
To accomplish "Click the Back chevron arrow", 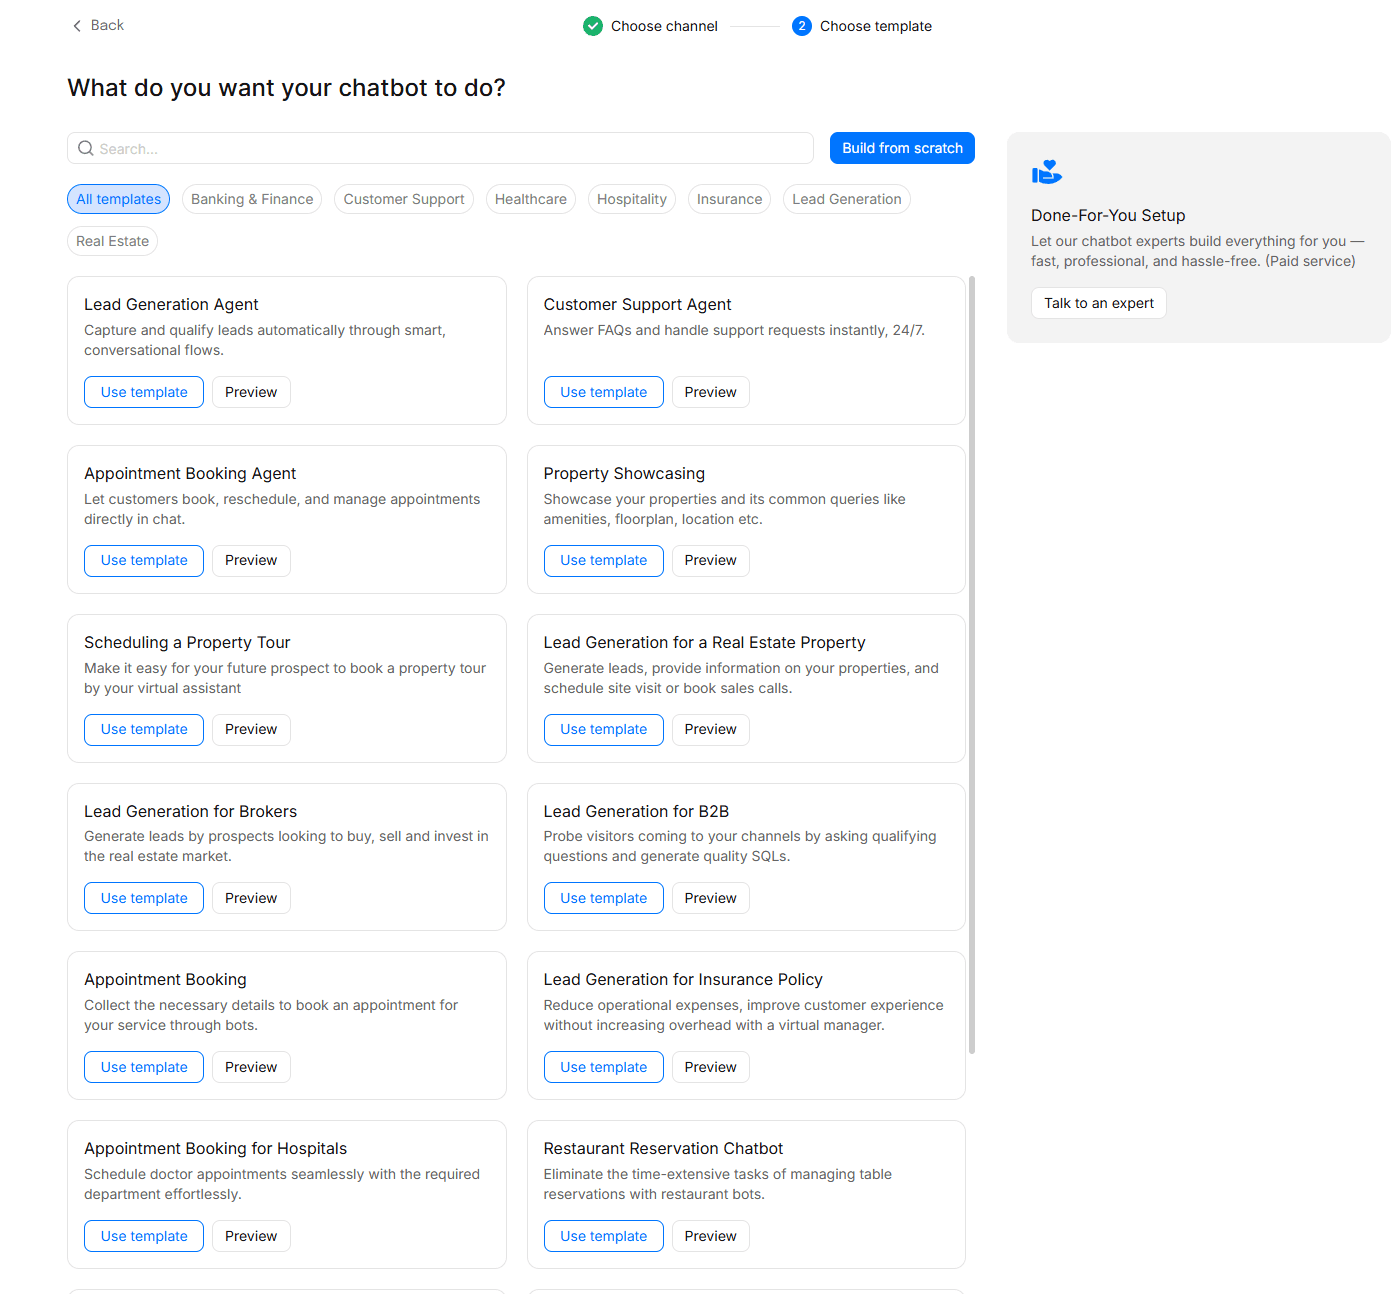I will click(77, 25).
